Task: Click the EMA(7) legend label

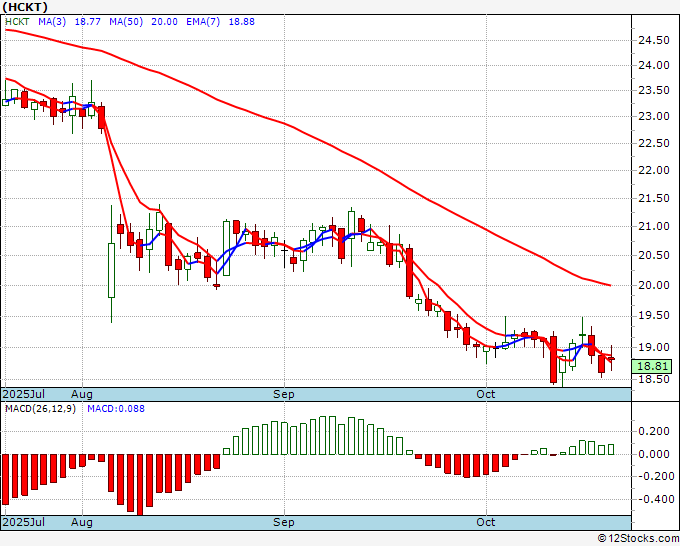Action: [203, 22]
